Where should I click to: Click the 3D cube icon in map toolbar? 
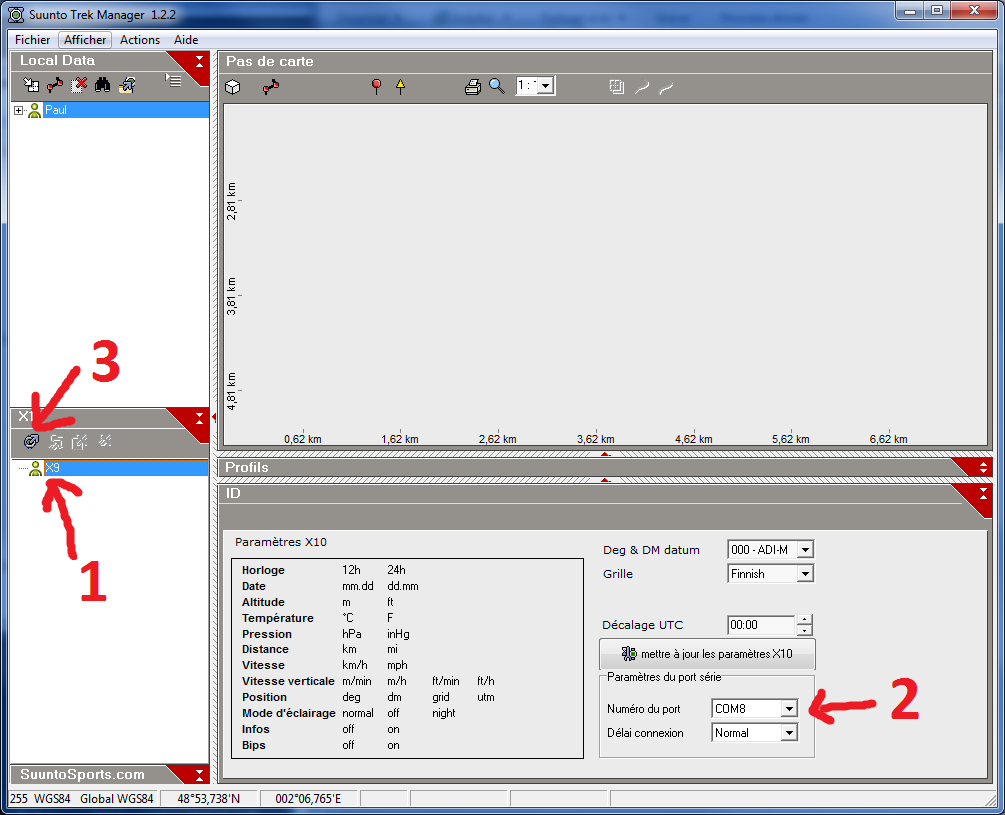coord(232,87)
